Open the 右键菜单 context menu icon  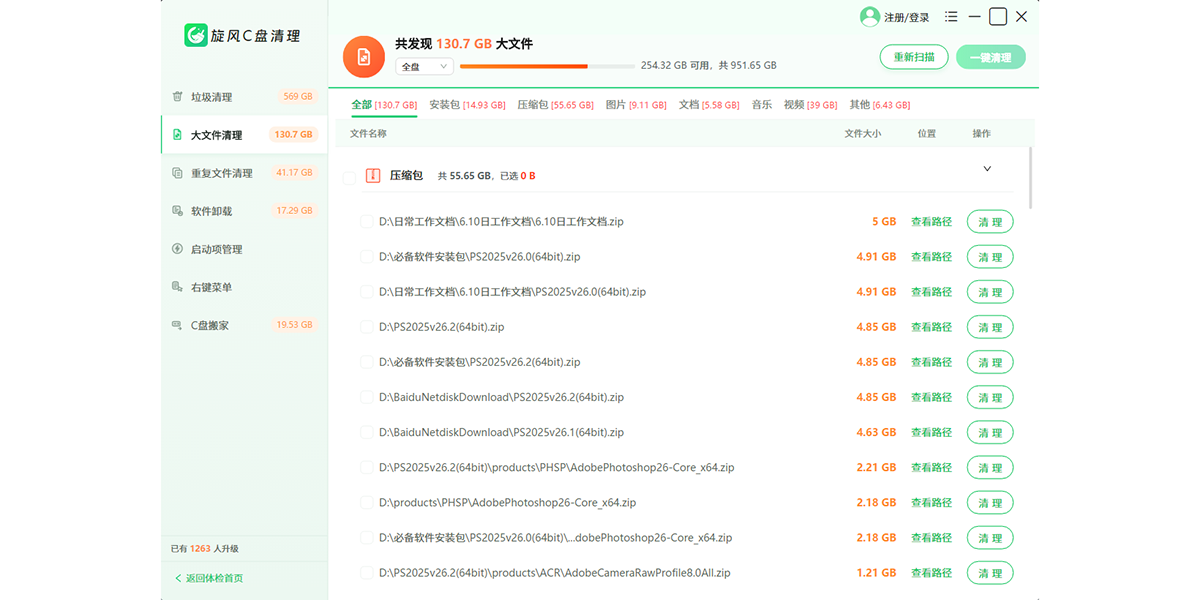[177, 287]
